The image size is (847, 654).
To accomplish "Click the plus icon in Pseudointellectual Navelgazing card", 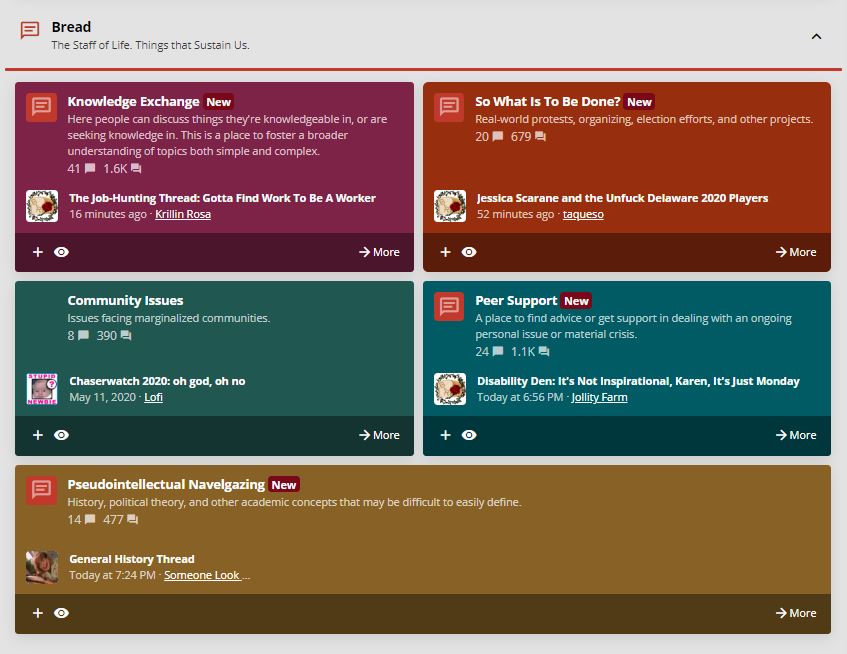I will pos(38,613).
